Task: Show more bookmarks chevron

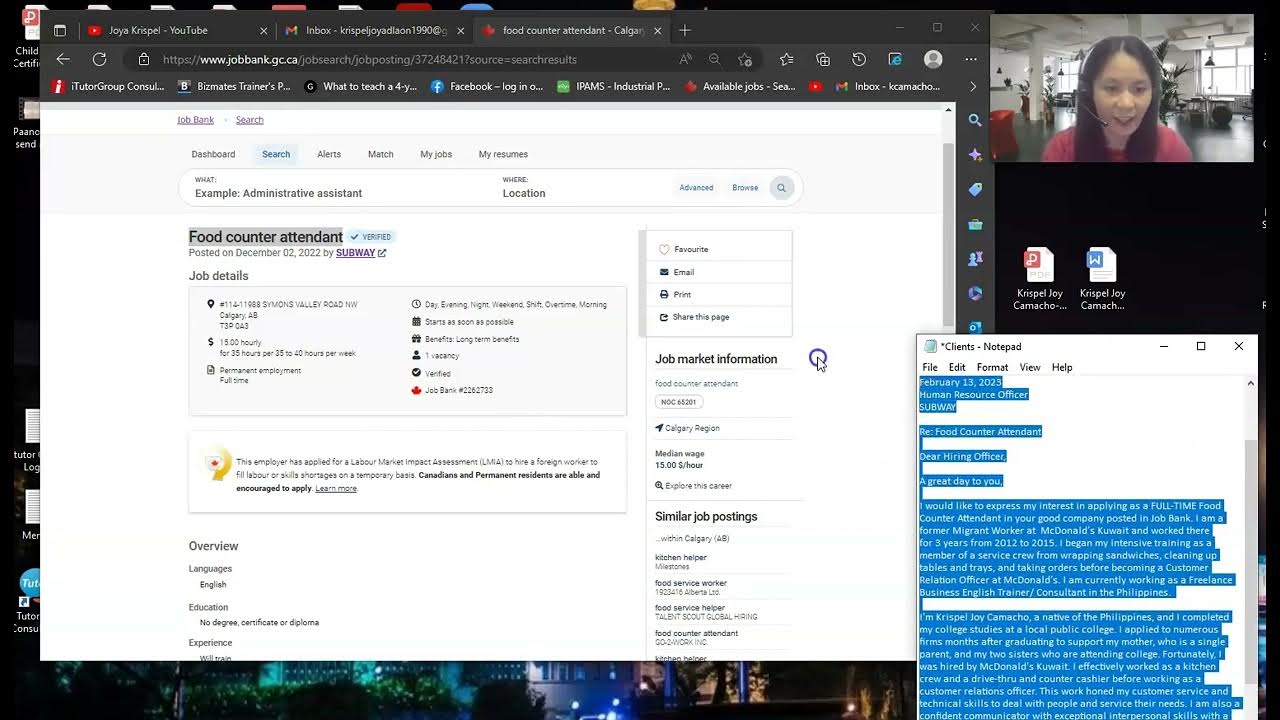Action: tap(973, 86)
